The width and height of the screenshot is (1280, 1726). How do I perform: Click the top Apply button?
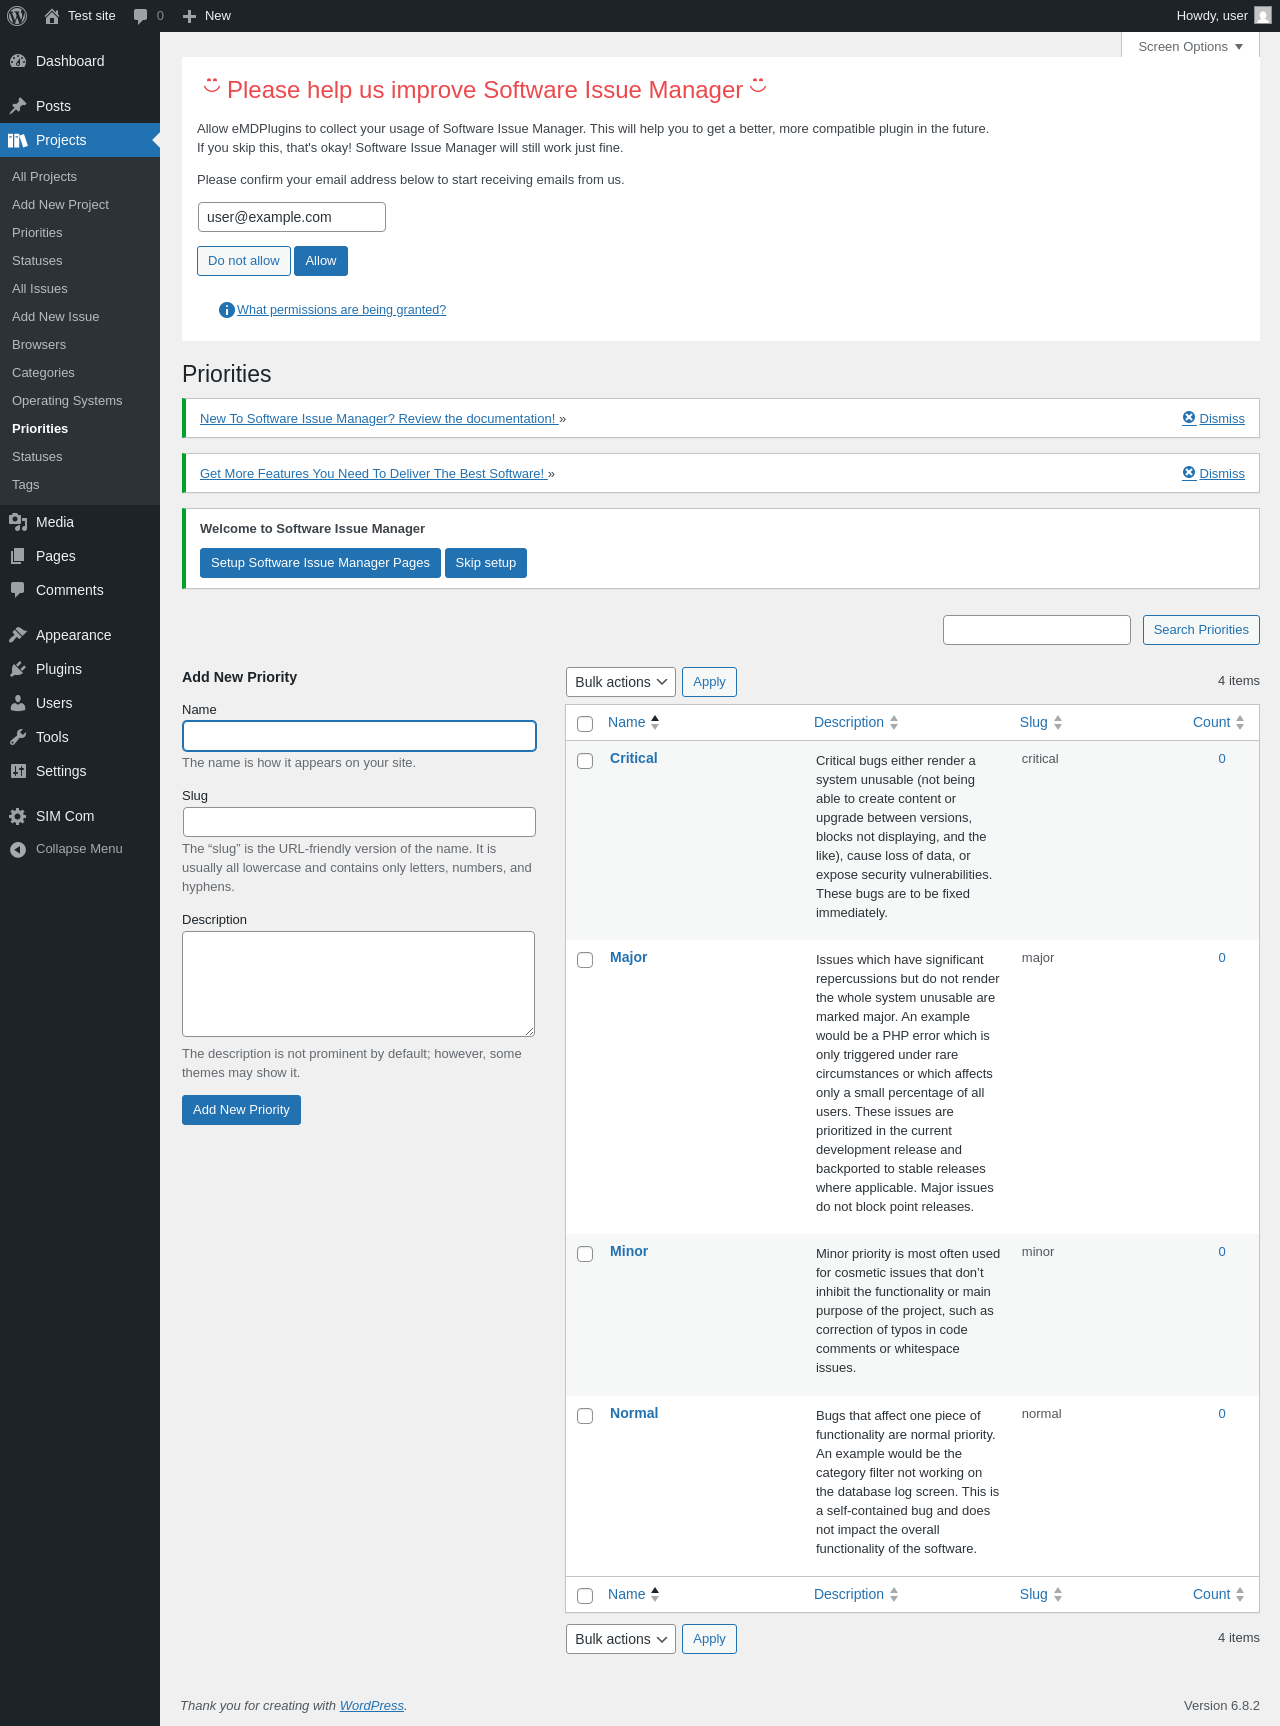click(x=709, y=682)
